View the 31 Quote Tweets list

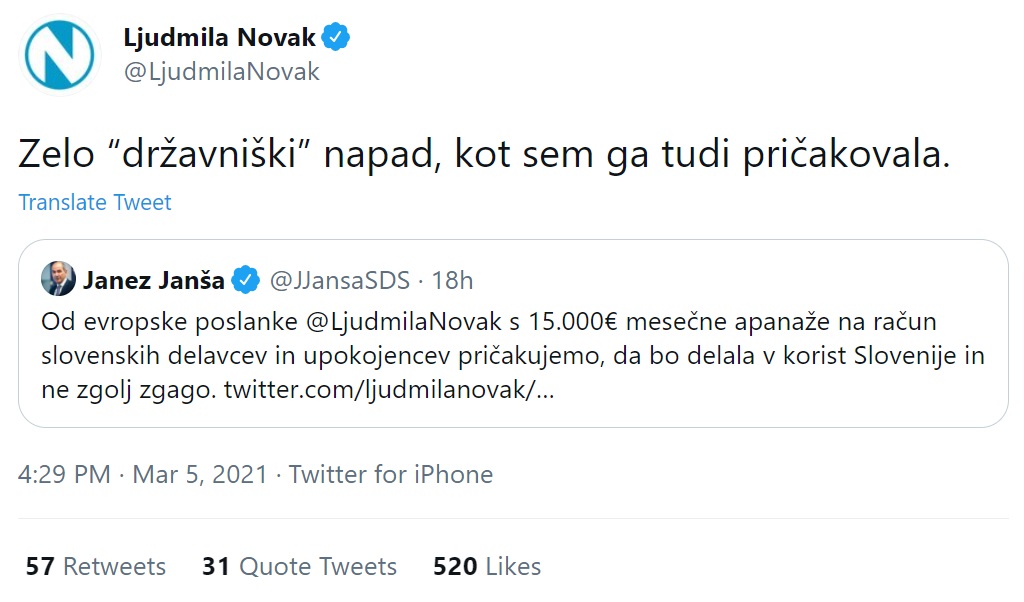pos(299,566)
